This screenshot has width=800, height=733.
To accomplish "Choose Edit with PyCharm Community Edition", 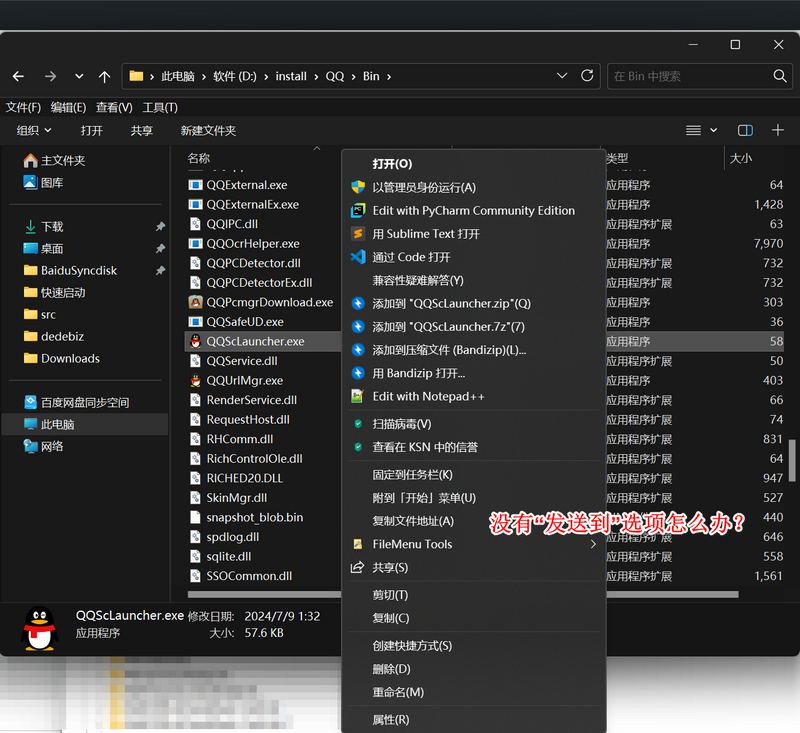I will 473,211.
